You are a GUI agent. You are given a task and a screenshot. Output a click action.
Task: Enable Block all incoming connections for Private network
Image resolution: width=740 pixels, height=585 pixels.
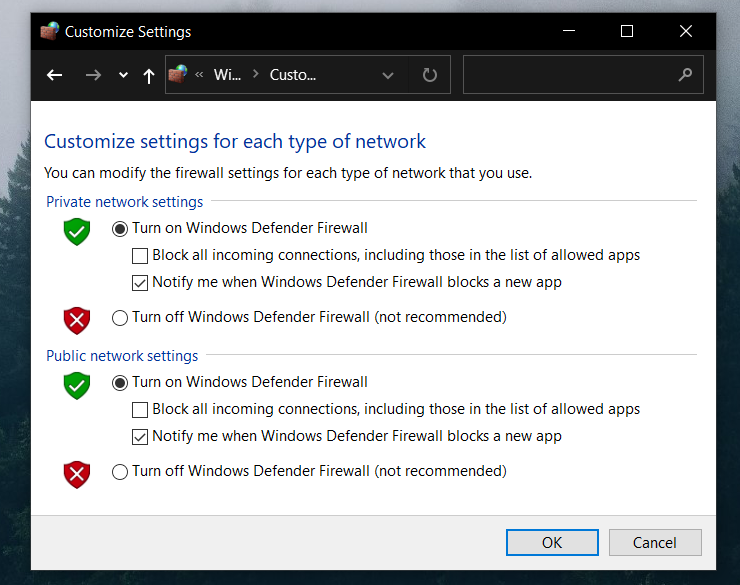point(141,255)
